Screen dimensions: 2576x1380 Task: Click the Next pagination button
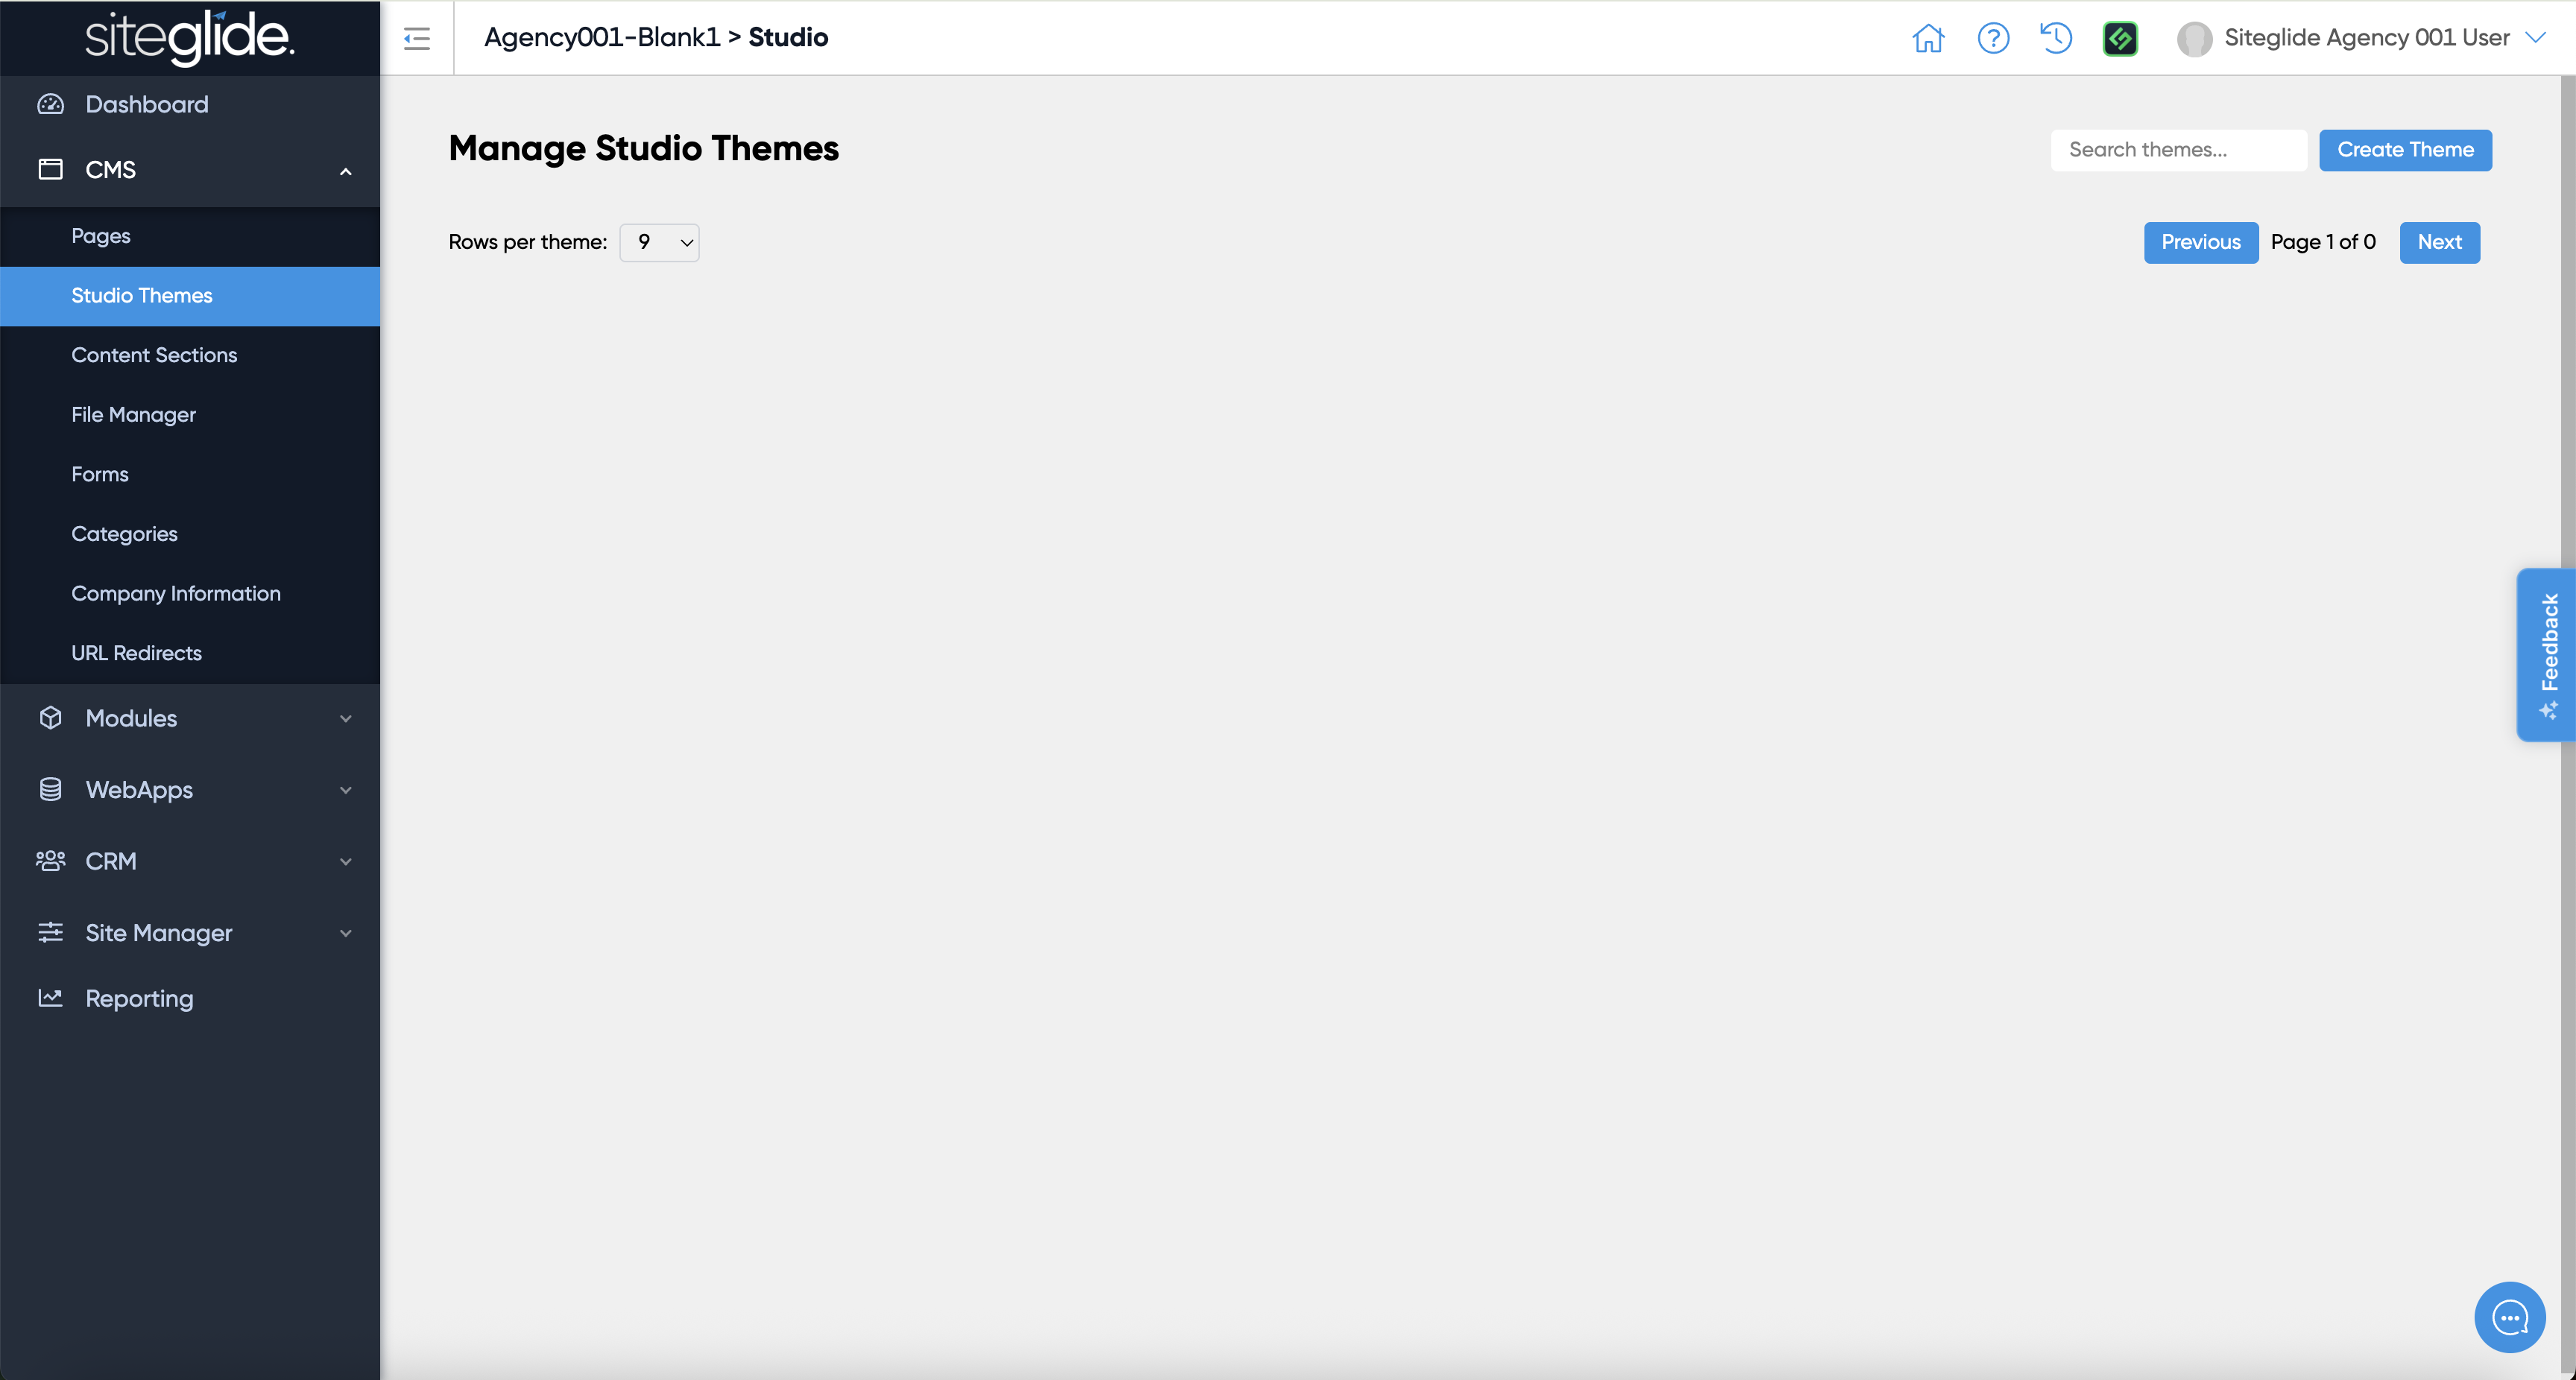2439,242
